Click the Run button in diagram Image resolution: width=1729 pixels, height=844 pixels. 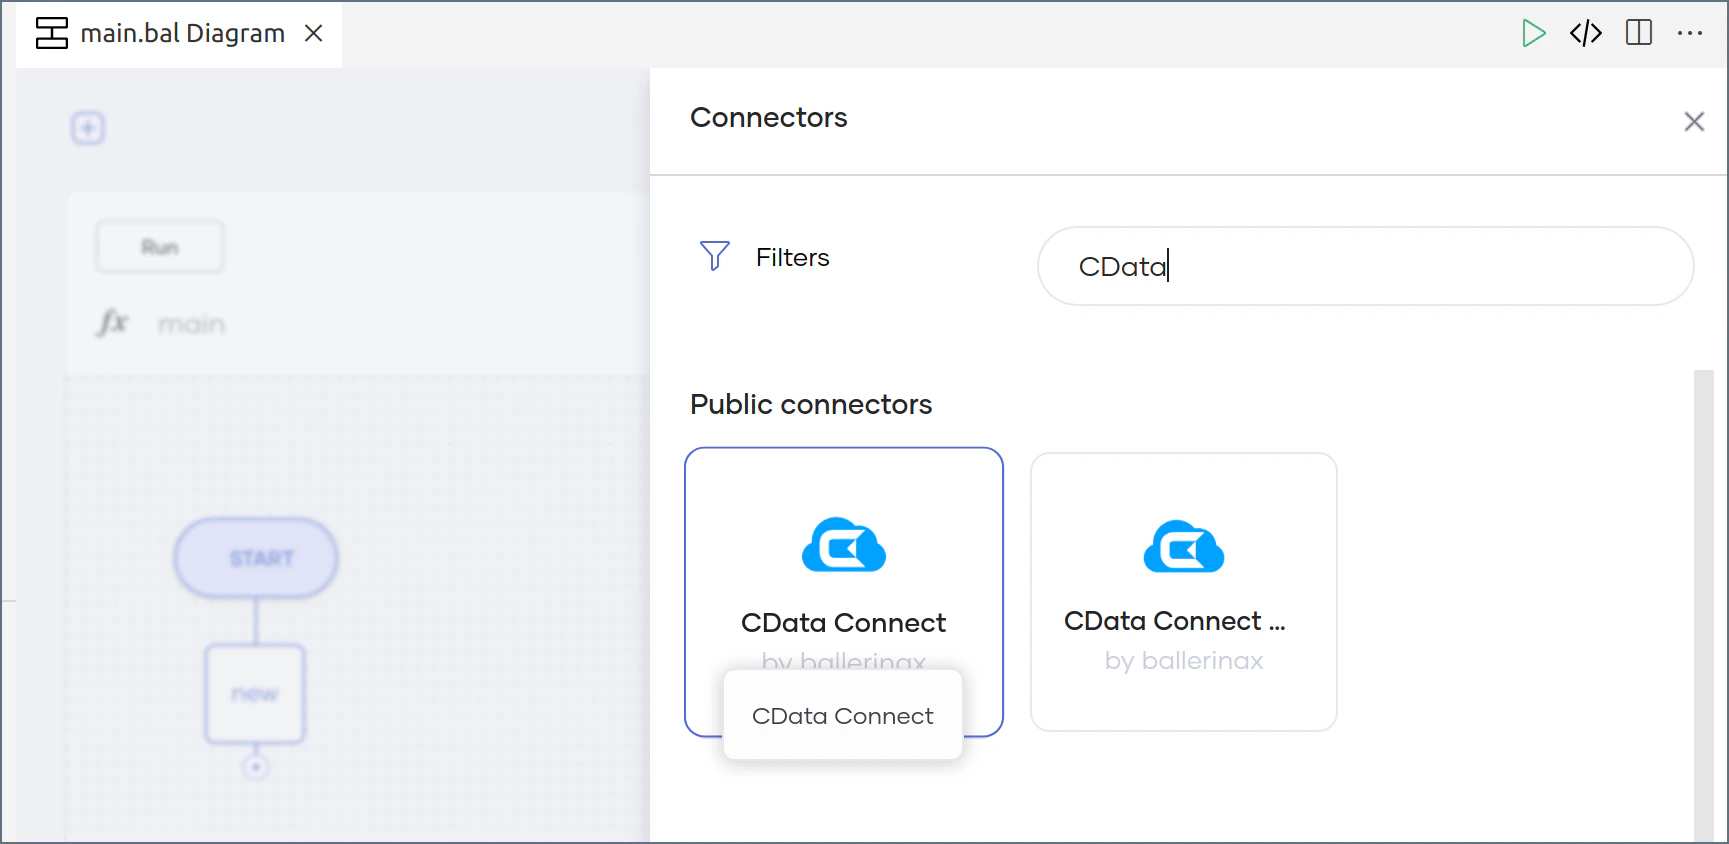click(x=160, y=247)
